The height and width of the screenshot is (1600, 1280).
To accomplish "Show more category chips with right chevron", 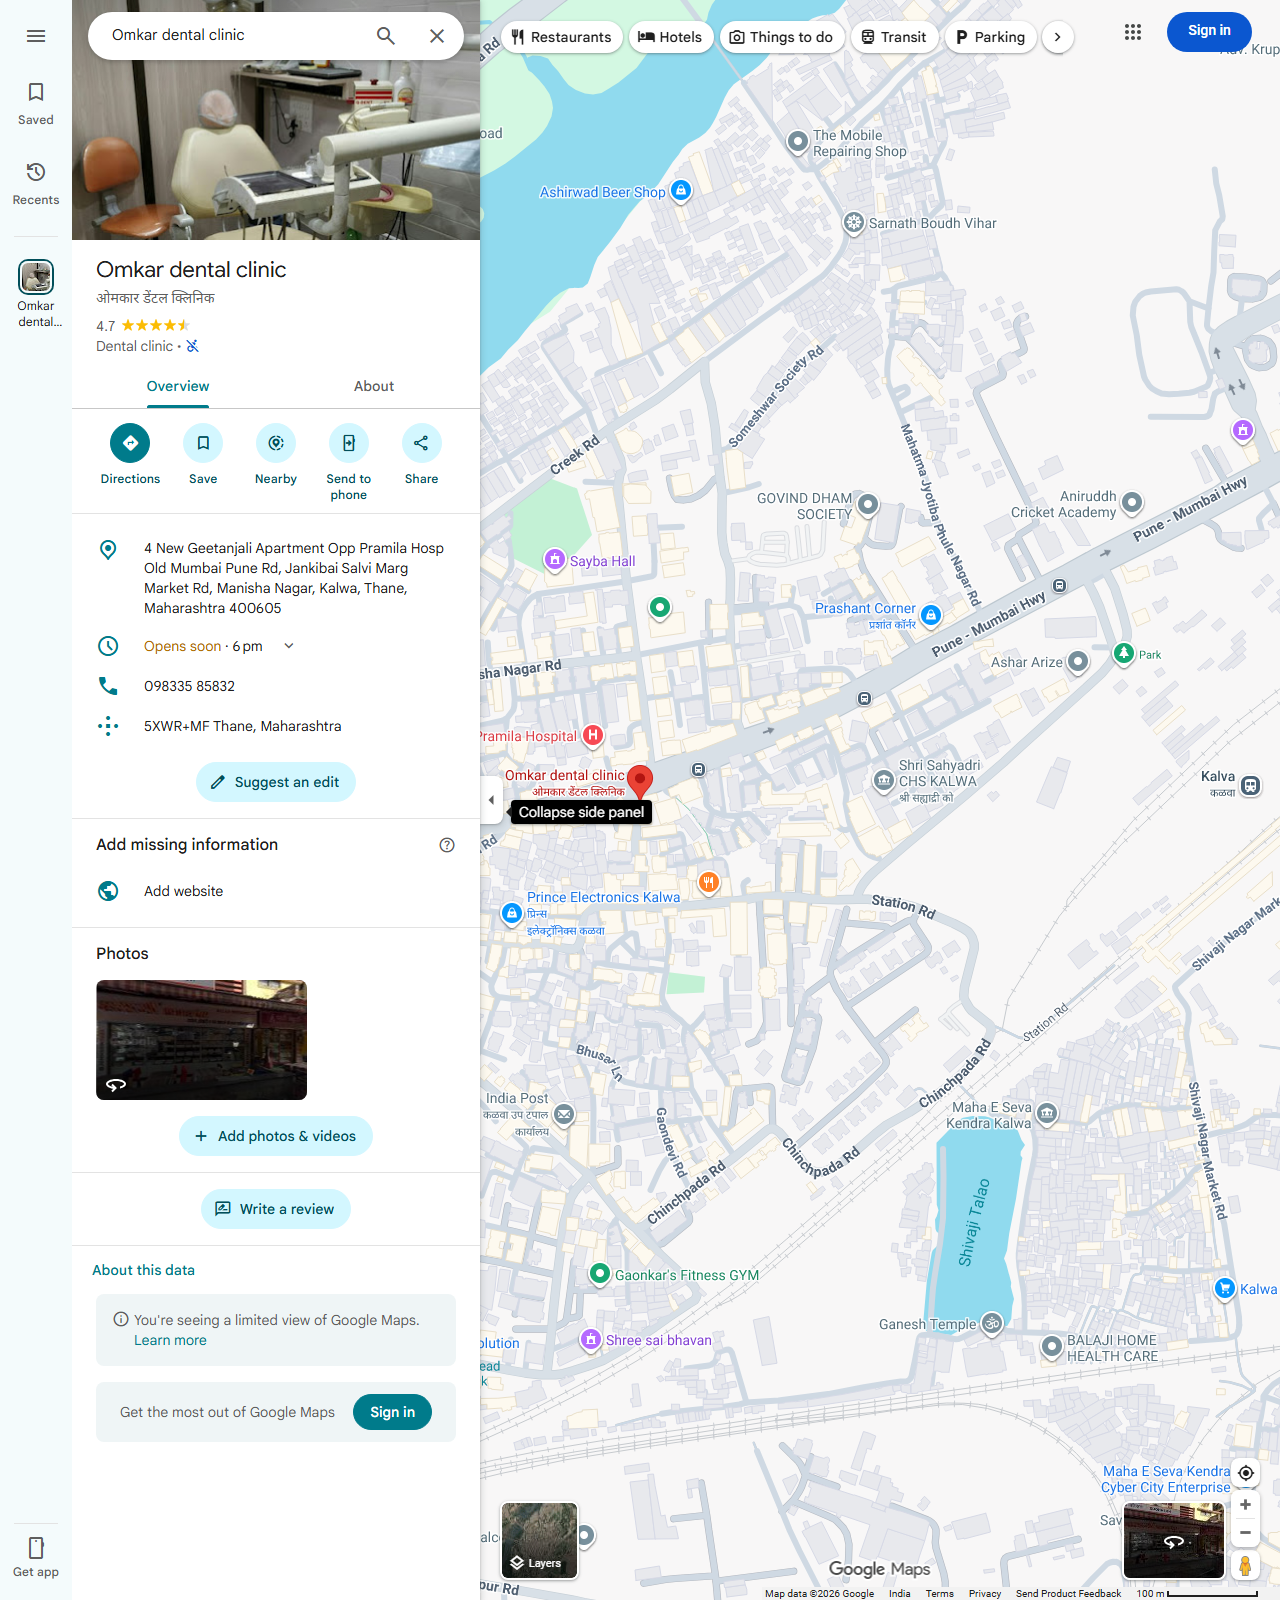I will (1058, 37).
